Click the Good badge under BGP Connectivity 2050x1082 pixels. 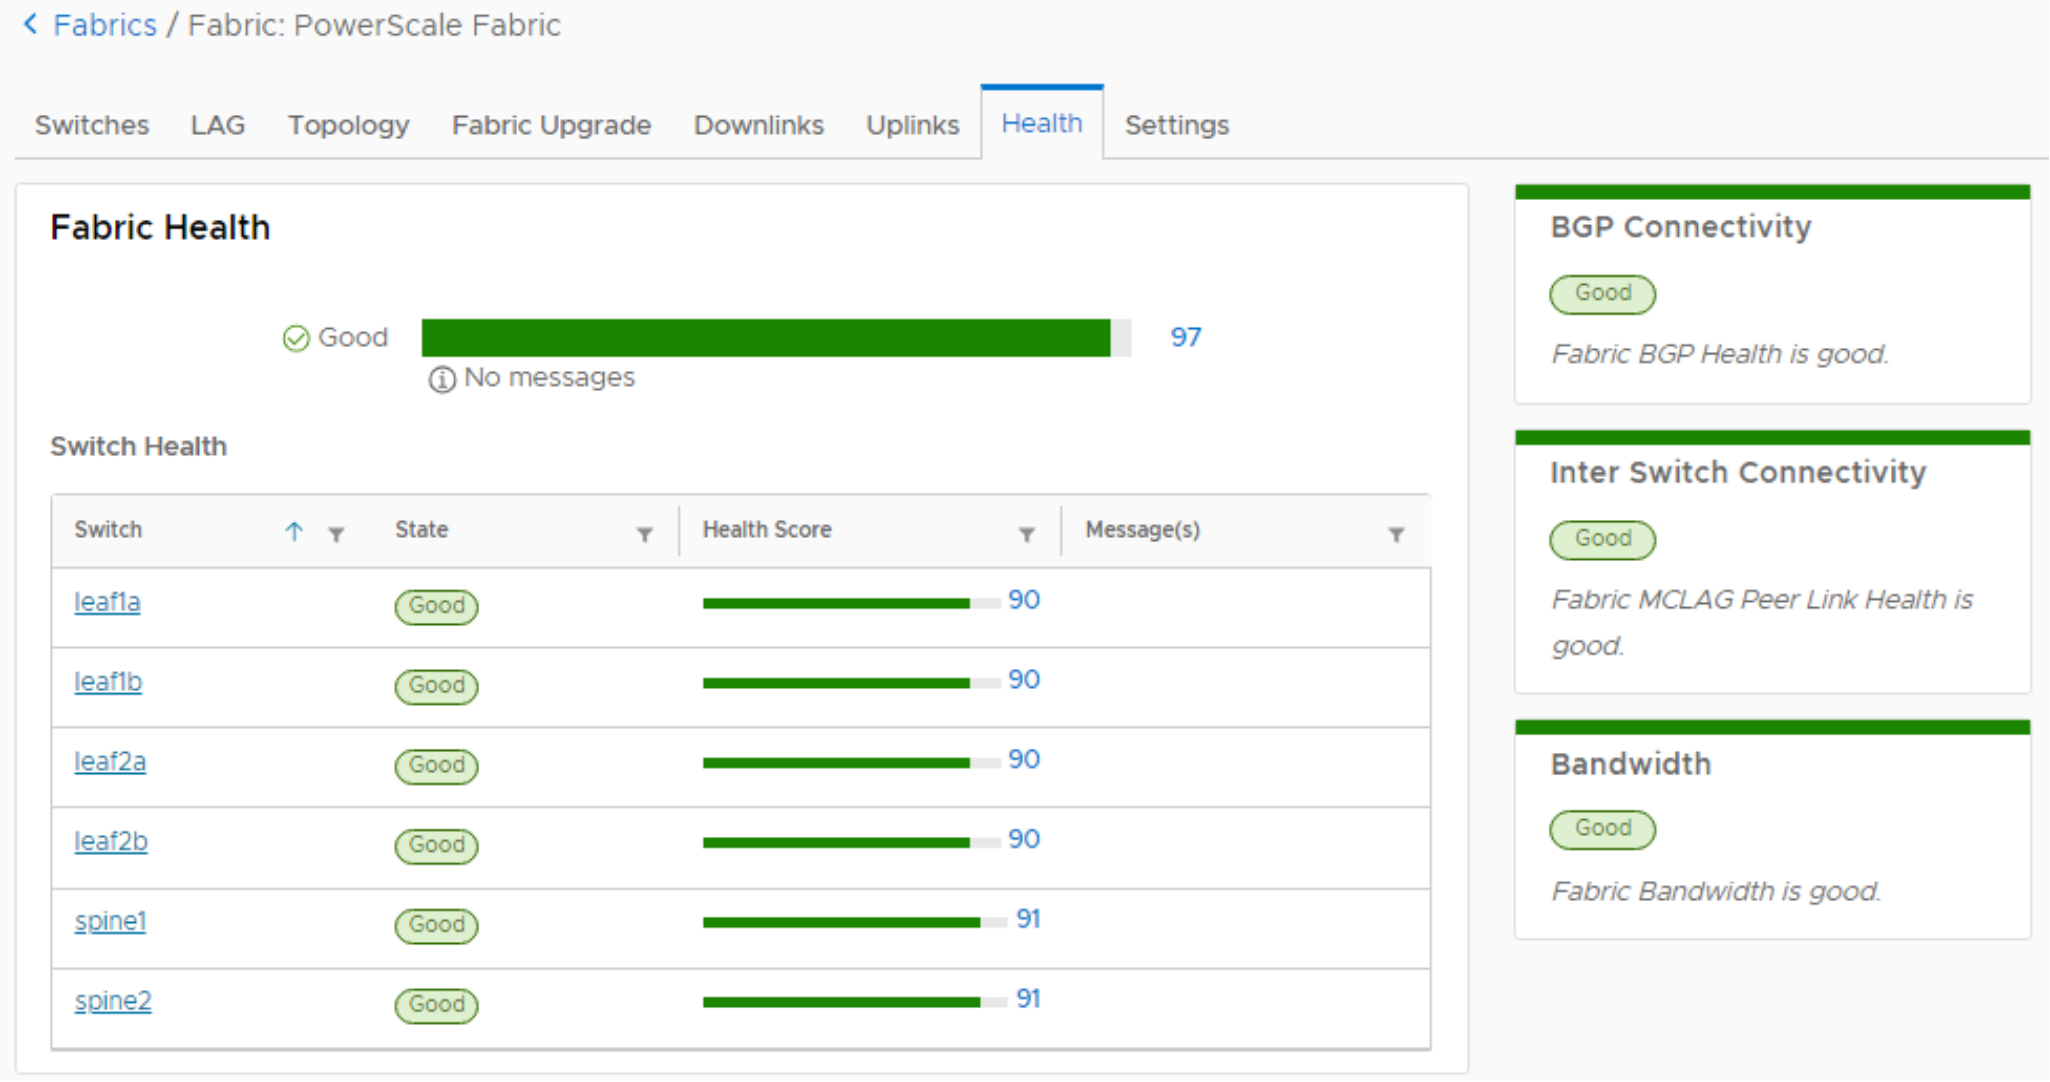[x=1603, y=294]
